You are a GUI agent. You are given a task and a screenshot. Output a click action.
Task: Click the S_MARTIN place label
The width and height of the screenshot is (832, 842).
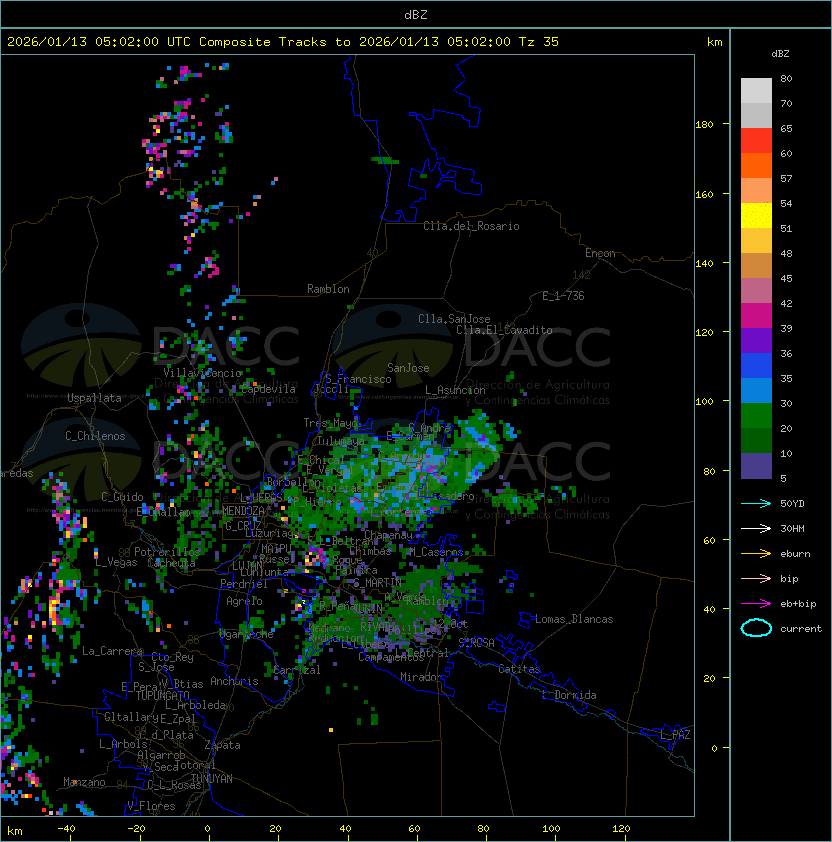pos(378,583)
